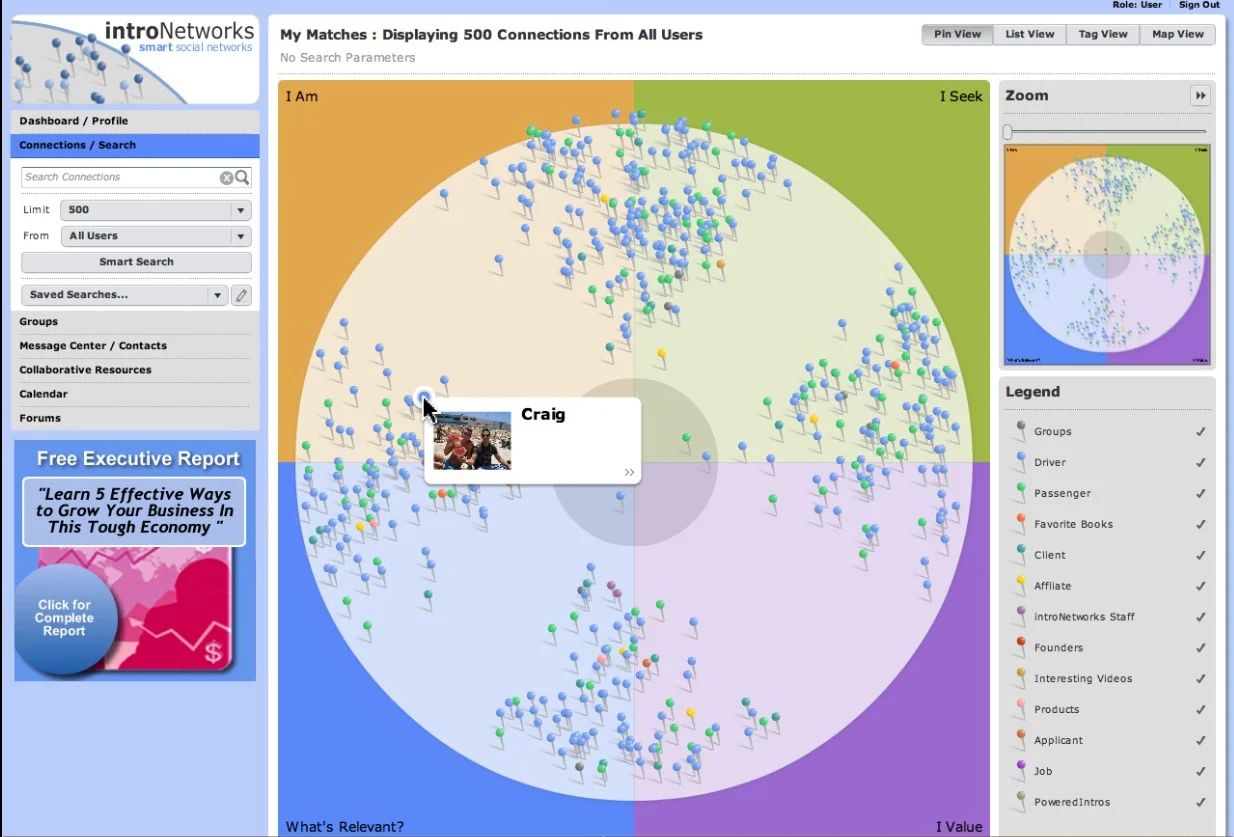Open the From dropdown set to All Users
The height and width of the screenshot is (837, 1234).
[240, 236]
